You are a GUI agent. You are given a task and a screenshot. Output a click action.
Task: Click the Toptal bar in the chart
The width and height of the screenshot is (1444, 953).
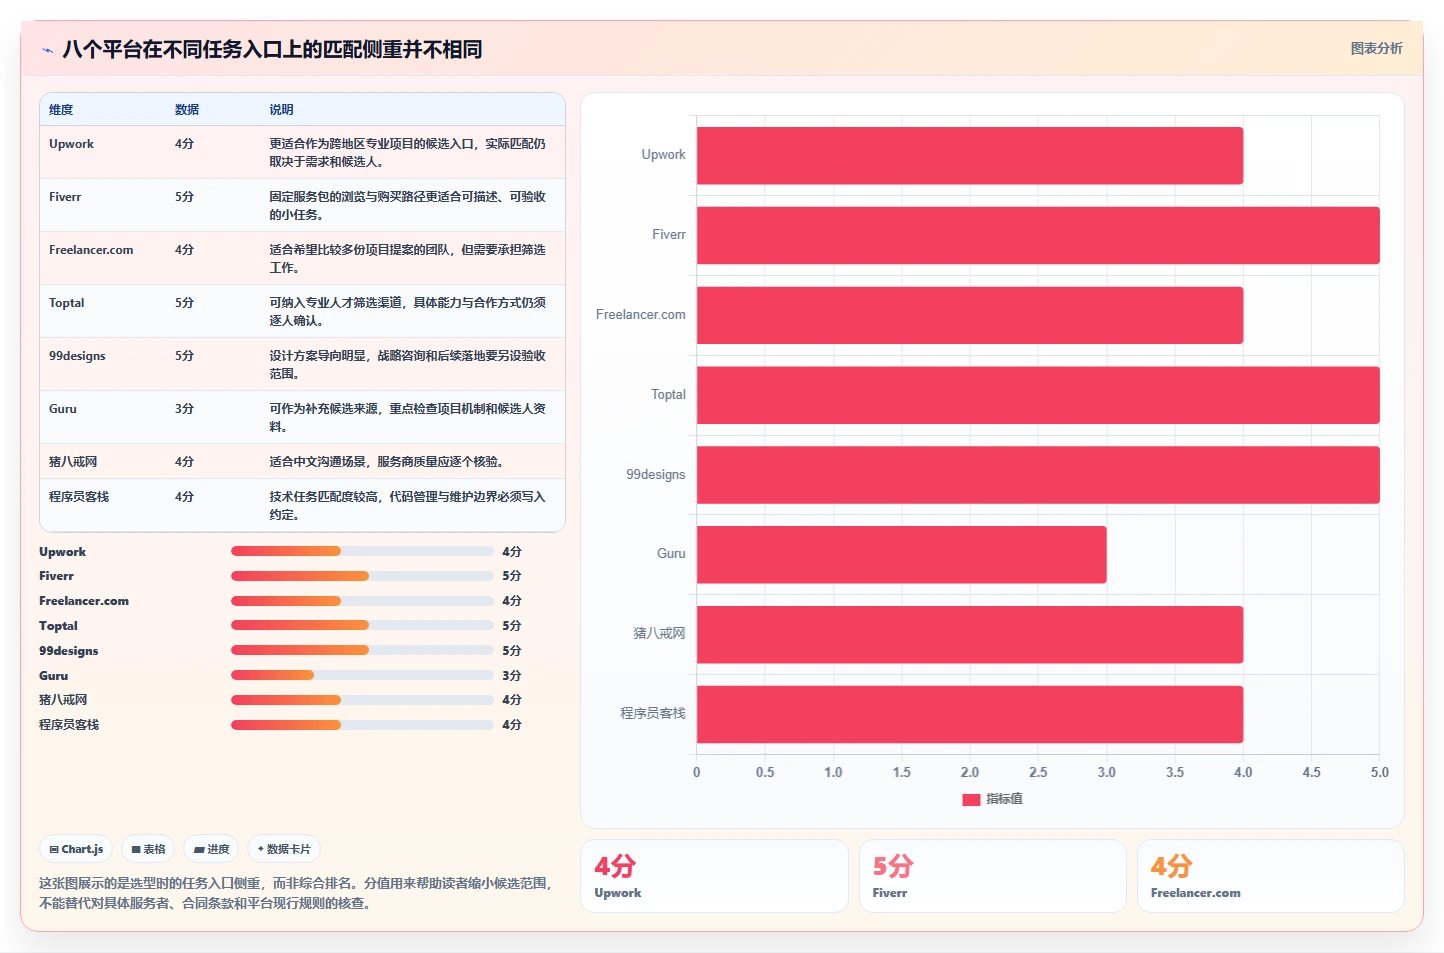[1038, 395]
